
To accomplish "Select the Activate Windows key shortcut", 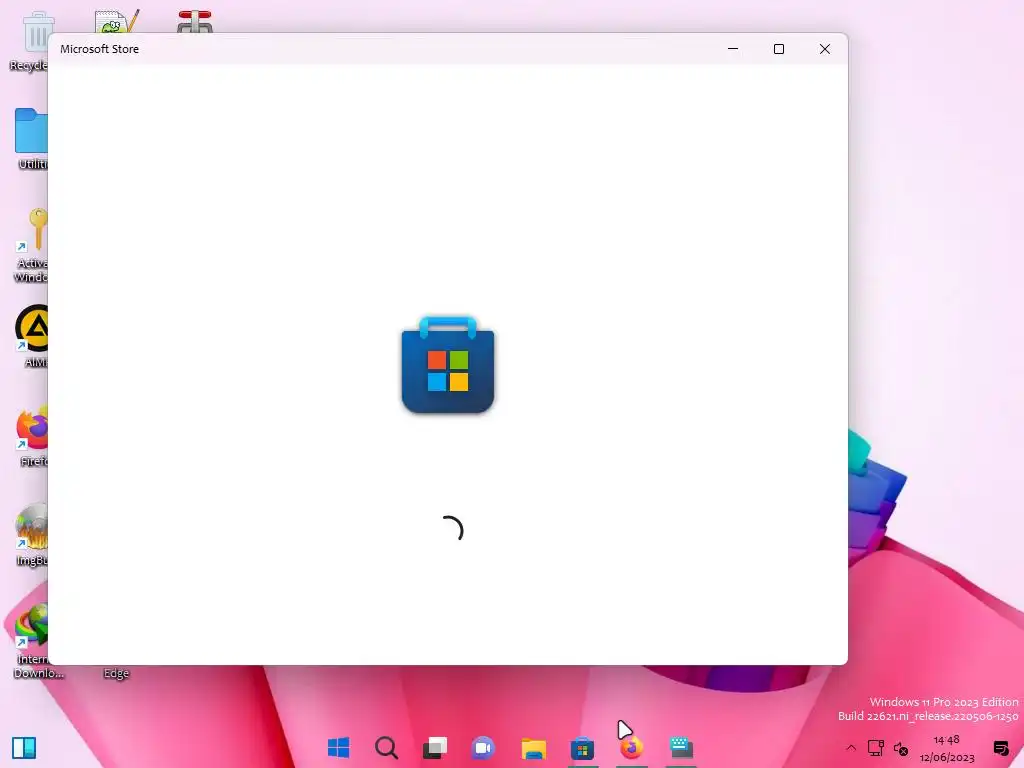I will [30, 245].
